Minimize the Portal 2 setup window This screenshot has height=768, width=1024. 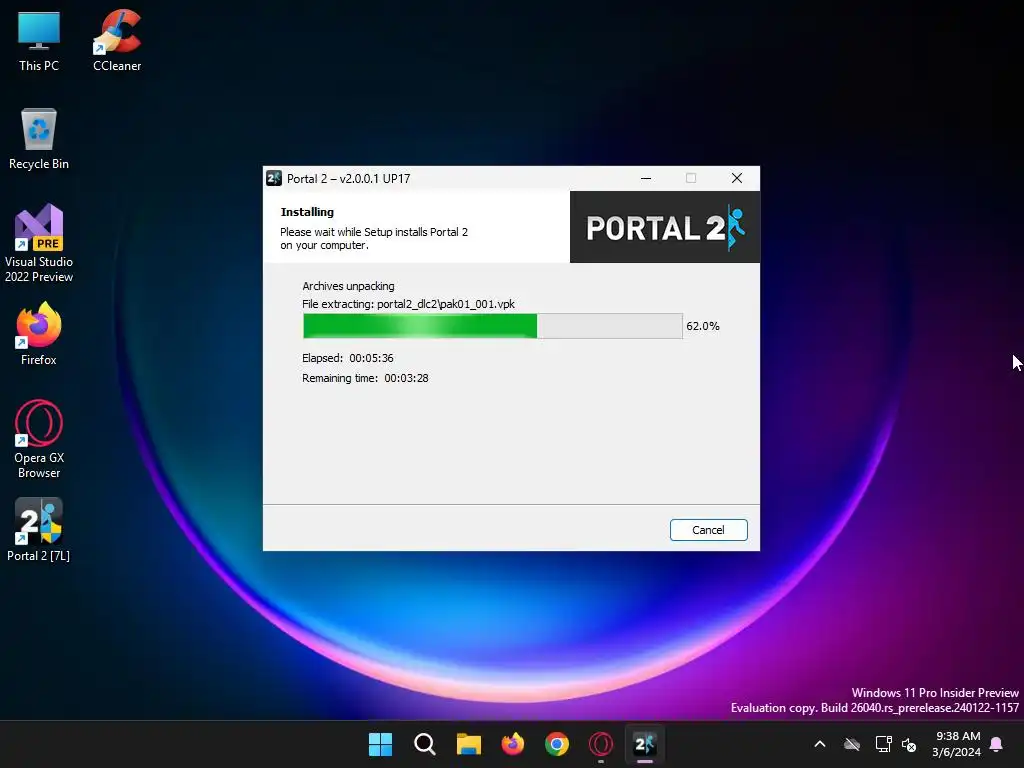pos(646,178)
